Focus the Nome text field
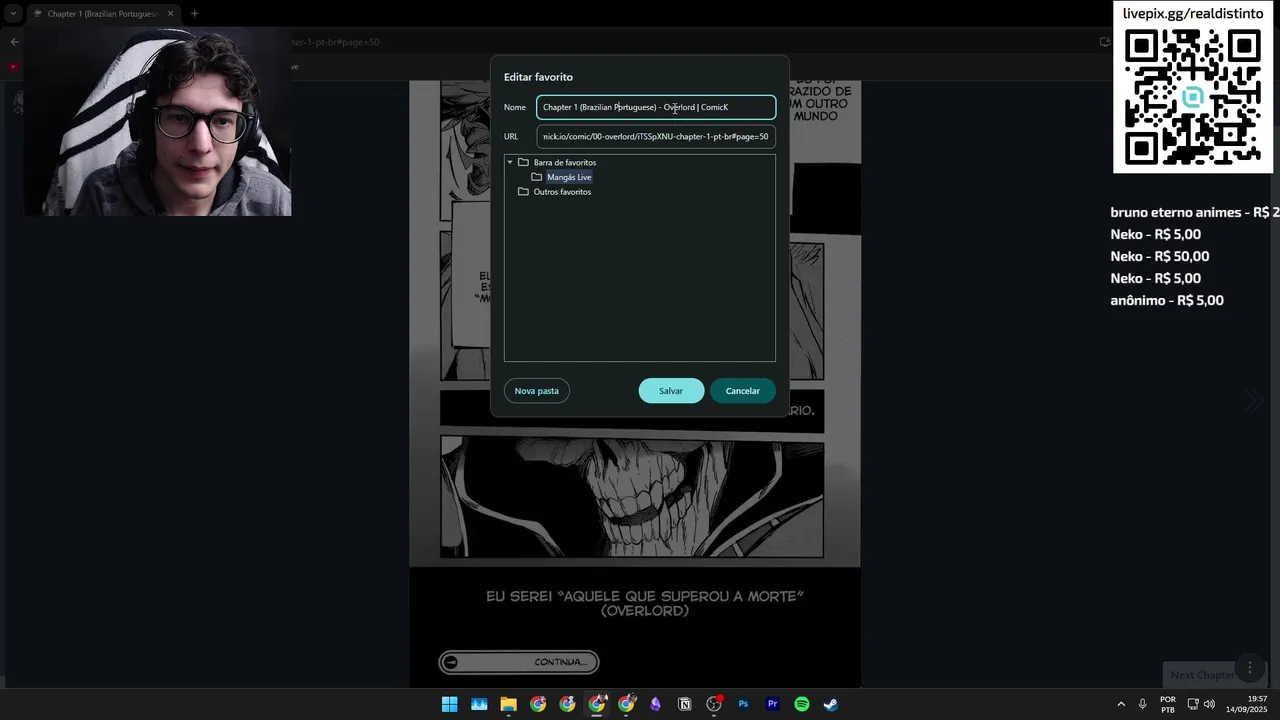This screenshot has height=720, width=1280. (656, 107)
